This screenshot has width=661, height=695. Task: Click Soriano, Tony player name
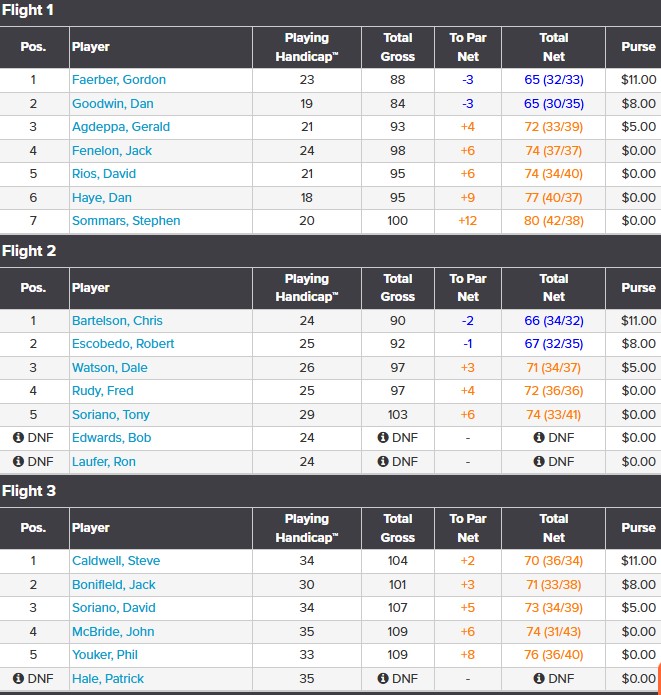[x=111, y=414]
